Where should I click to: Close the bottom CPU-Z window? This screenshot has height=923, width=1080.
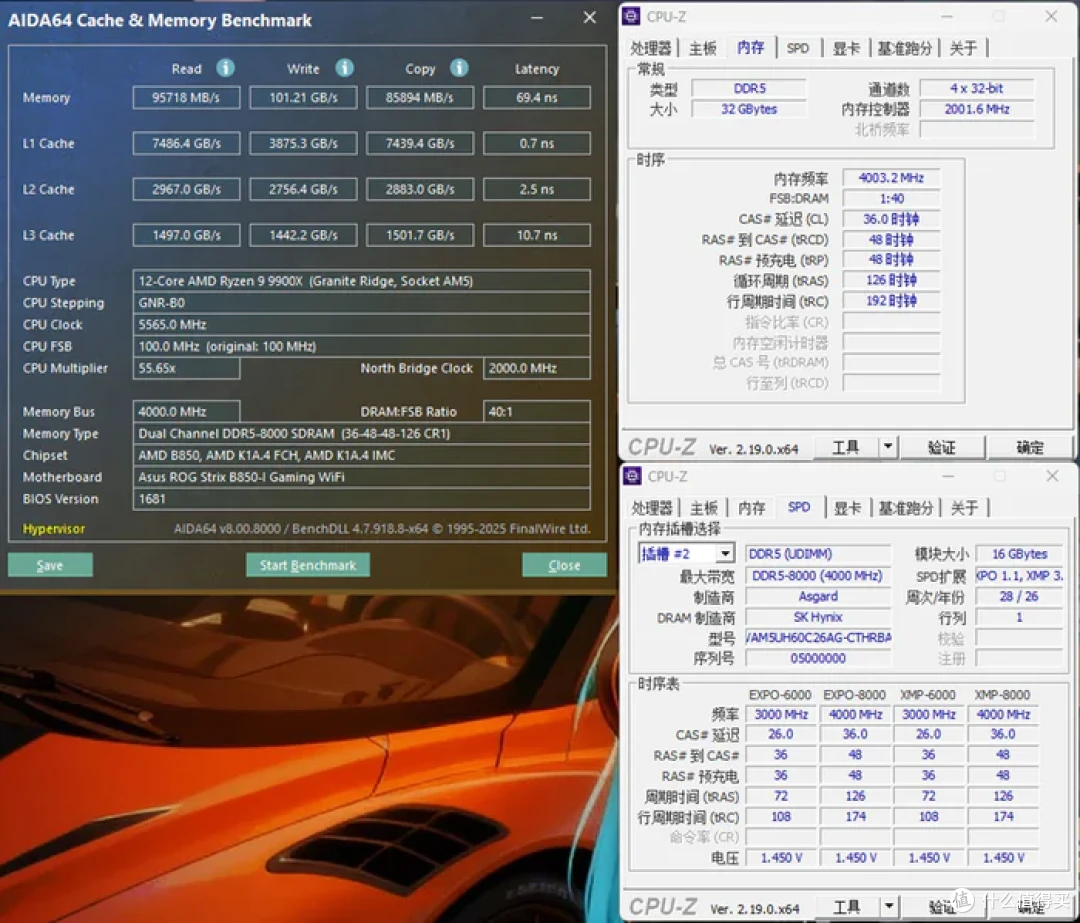point(1052,476)
